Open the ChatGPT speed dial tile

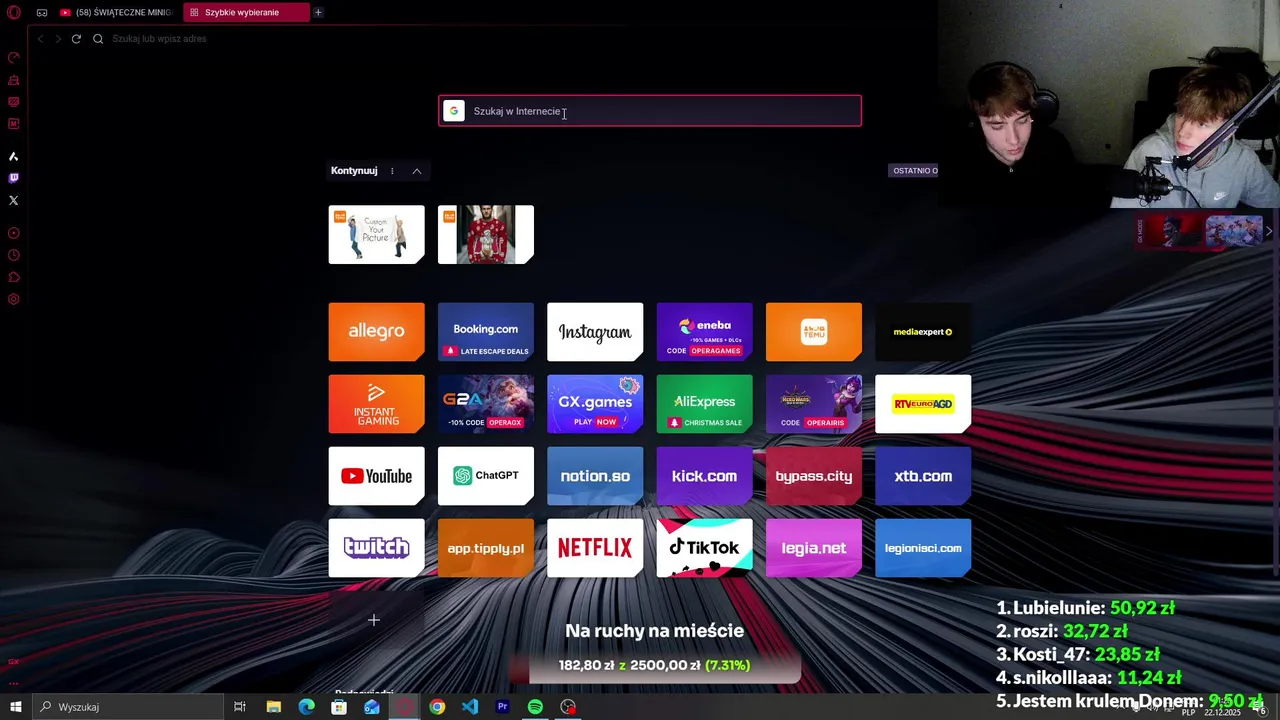[486, 476]
